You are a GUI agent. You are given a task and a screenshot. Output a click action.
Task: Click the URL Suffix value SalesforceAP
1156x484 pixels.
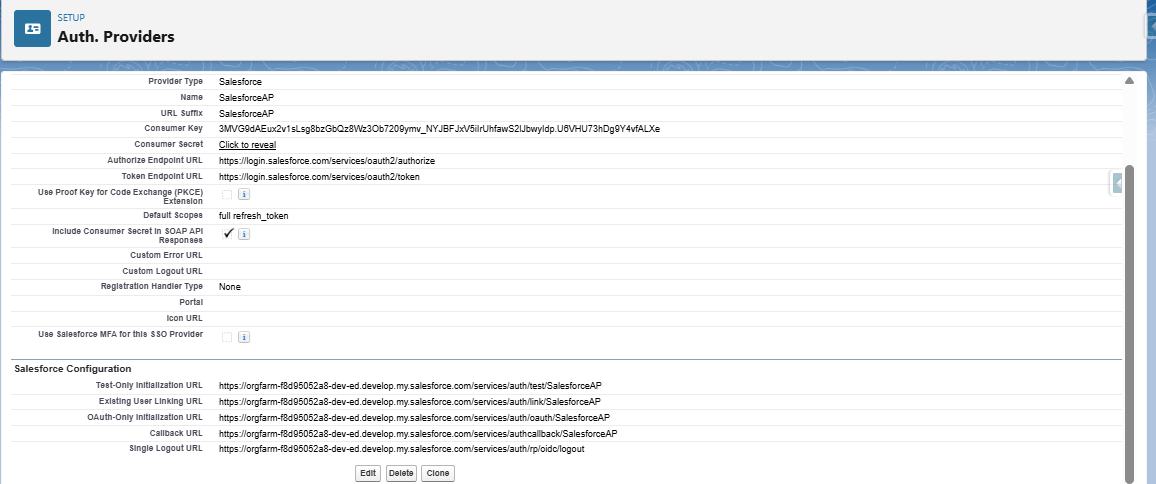coord(246,114)
